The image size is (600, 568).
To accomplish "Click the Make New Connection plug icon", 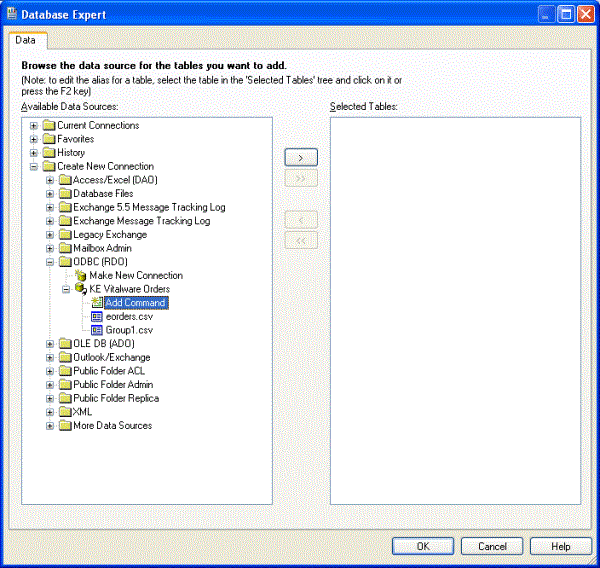I will 81,275.
